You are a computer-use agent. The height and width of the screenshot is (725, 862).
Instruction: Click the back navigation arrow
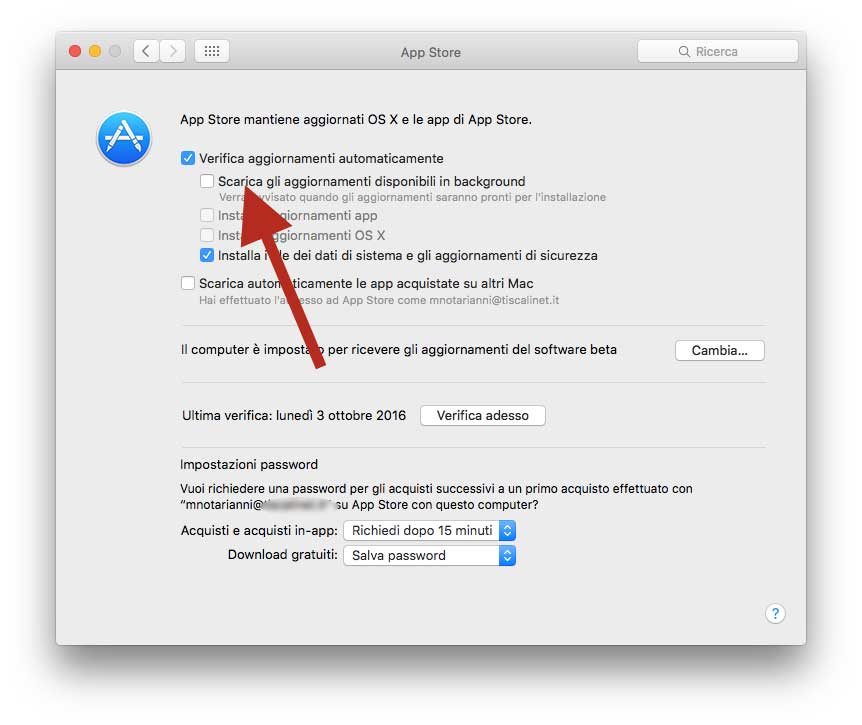146,51
